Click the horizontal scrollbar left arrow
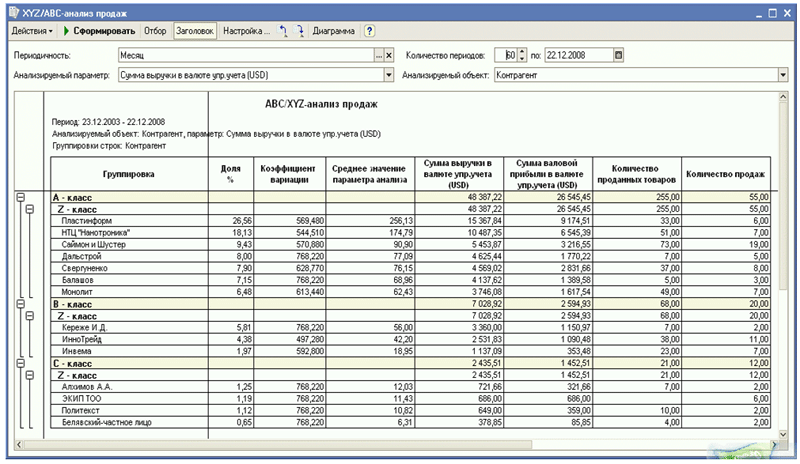Screen dimensions: 800x464 coord(19,445)
